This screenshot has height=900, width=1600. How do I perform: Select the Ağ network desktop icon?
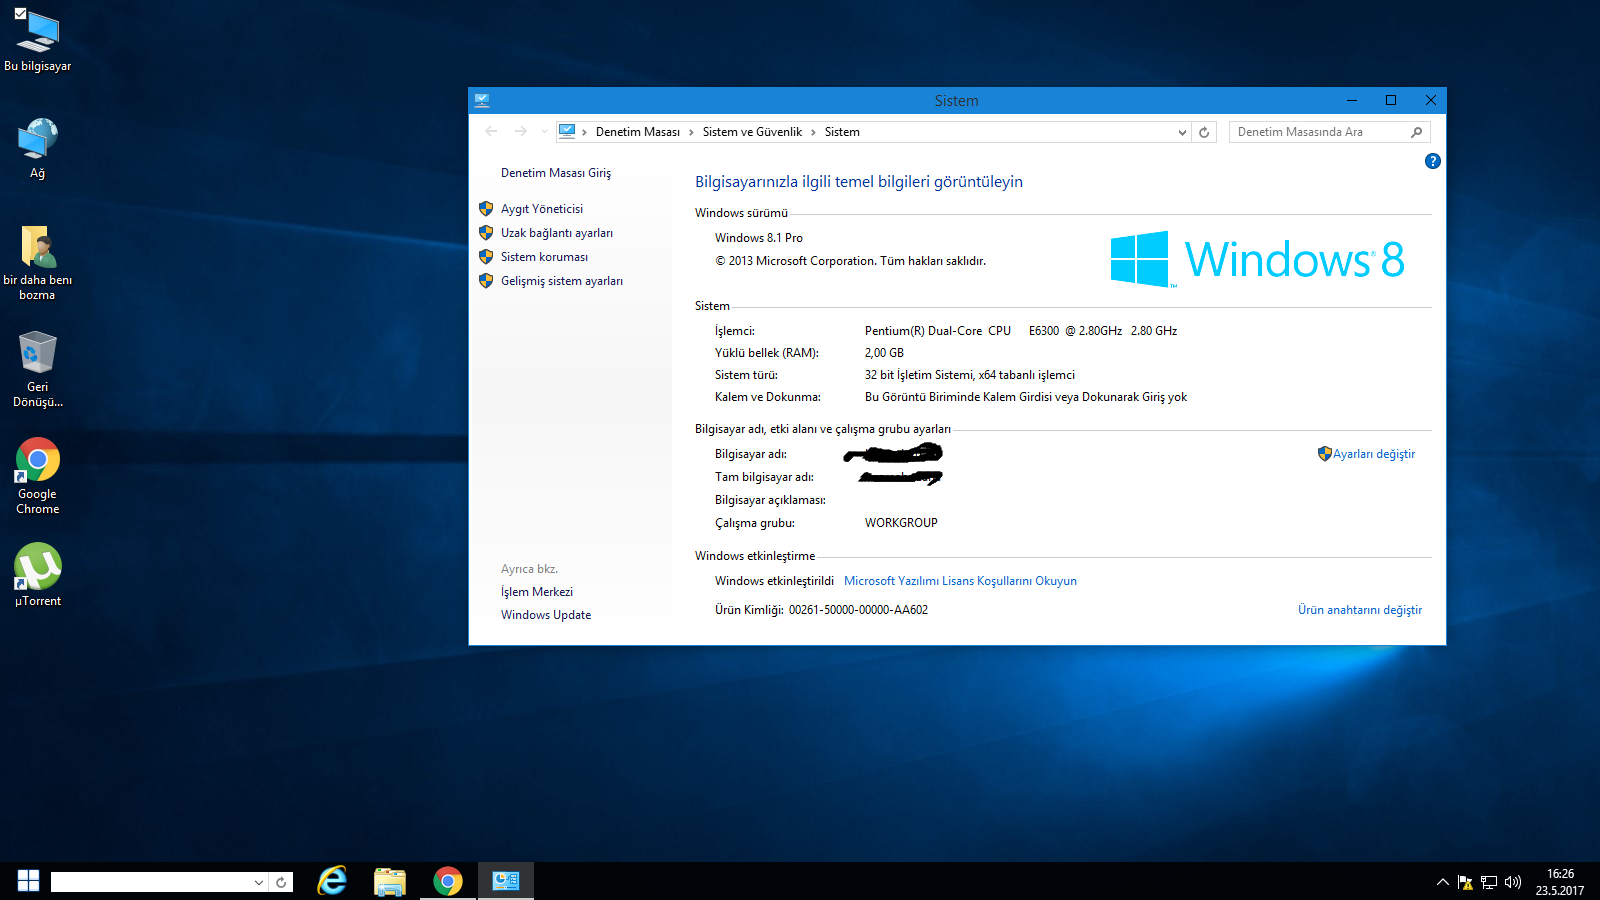(37, 149)
